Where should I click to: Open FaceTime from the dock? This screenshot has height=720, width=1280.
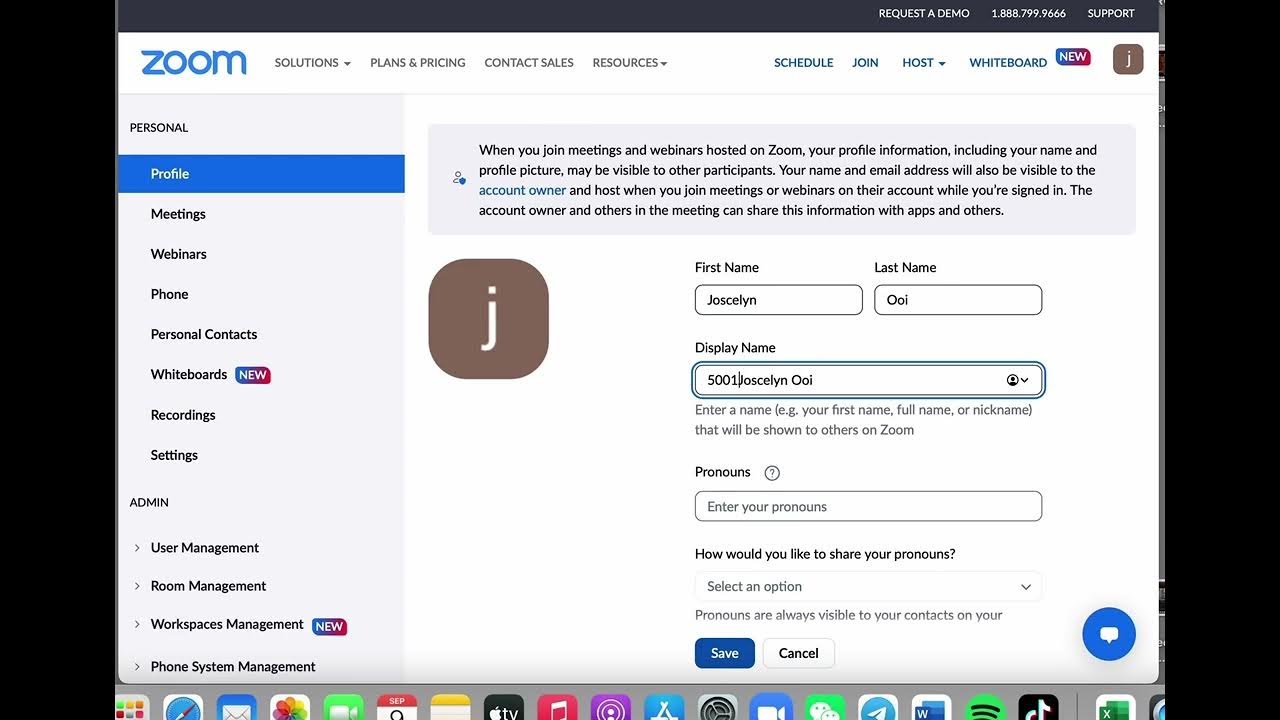pos(344,708)
